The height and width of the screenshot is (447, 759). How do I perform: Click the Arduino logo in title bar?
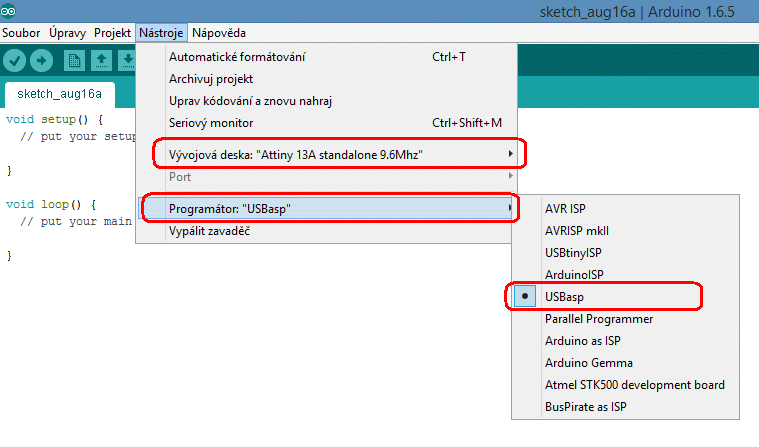coord(8,11)
